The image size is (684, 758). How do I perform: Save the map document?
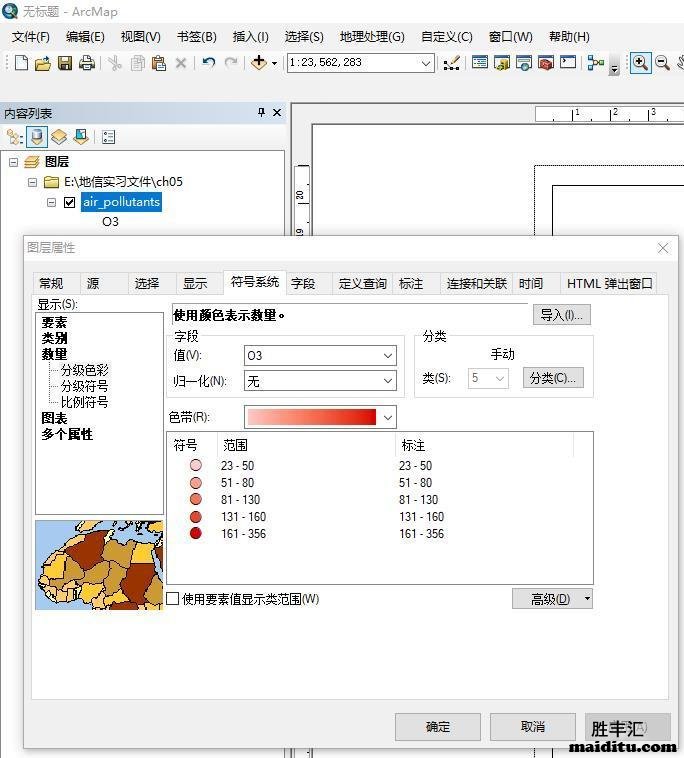click(65, 63)
